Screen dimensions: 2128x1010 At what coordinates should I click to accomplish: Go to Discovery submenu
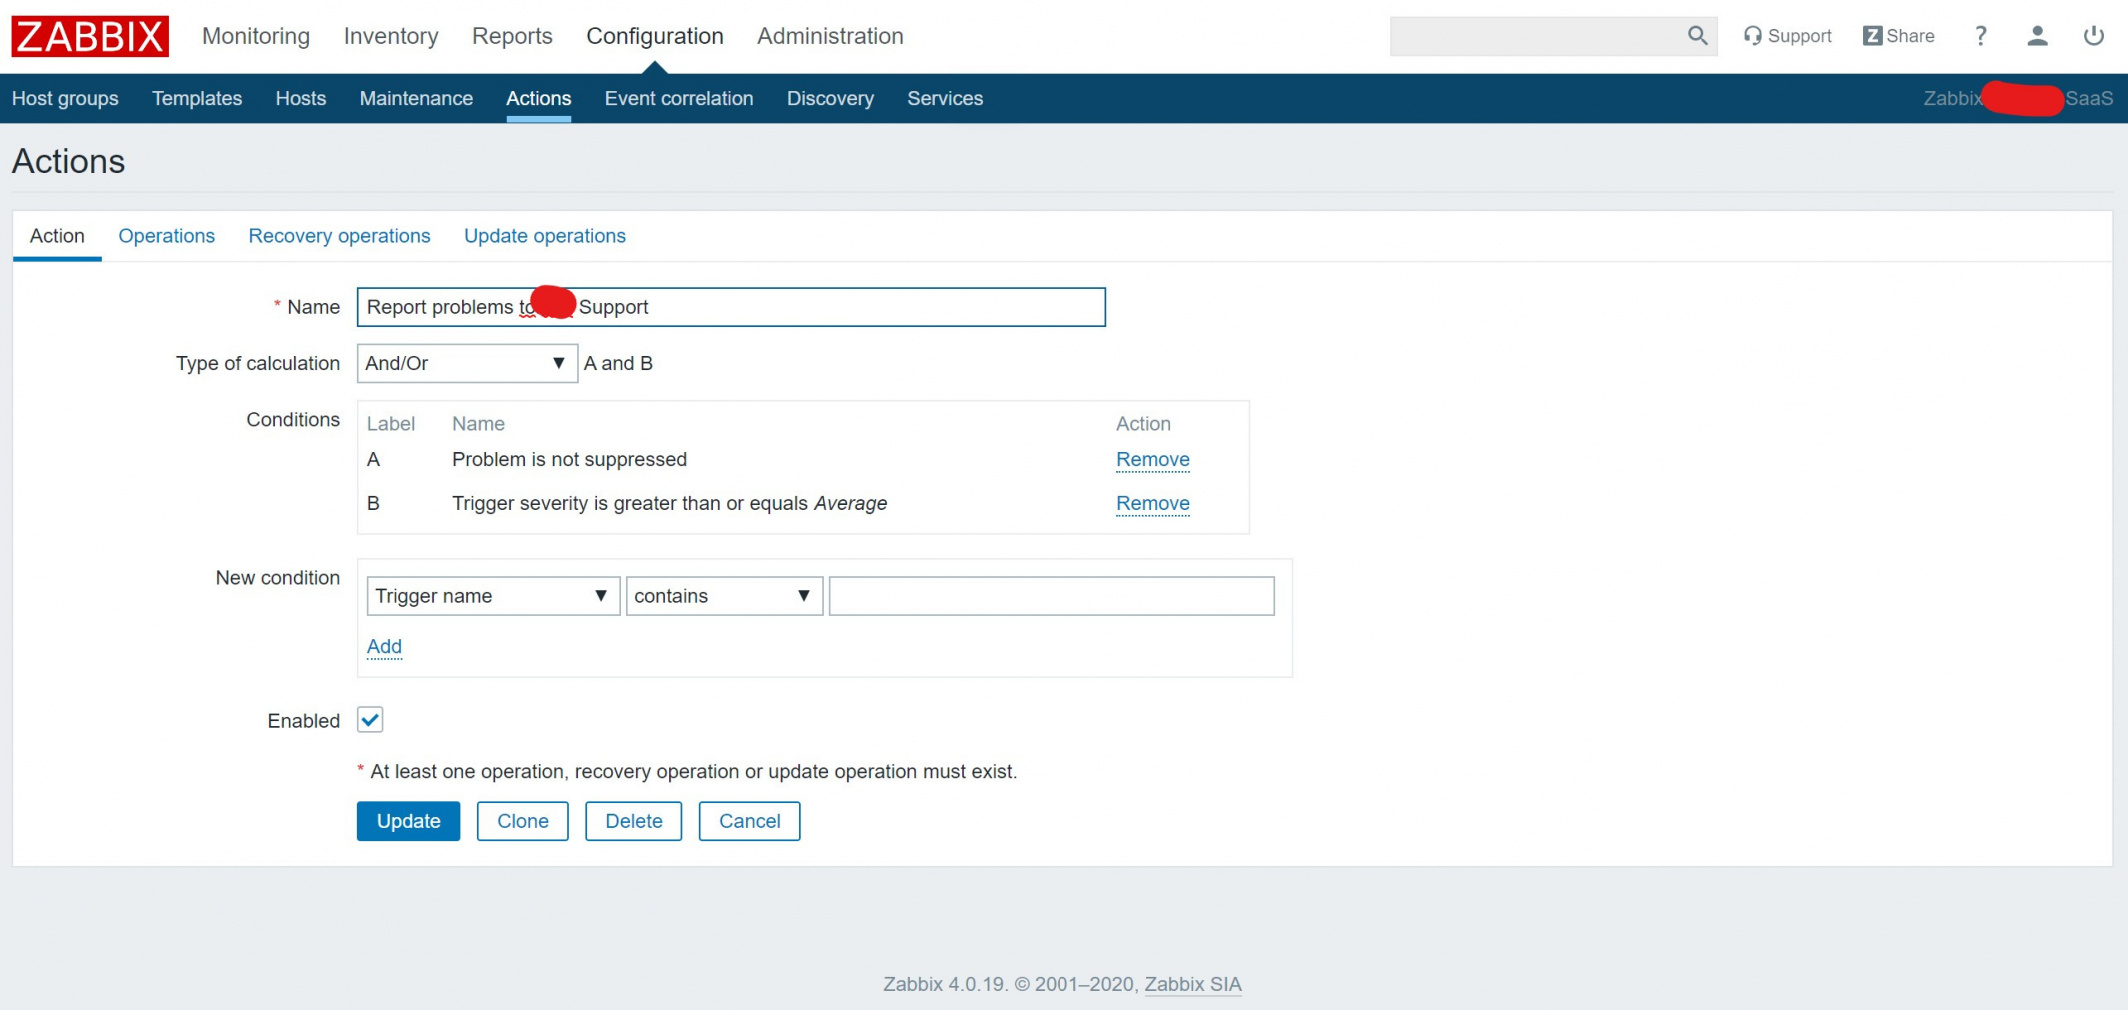pos(830,98)
